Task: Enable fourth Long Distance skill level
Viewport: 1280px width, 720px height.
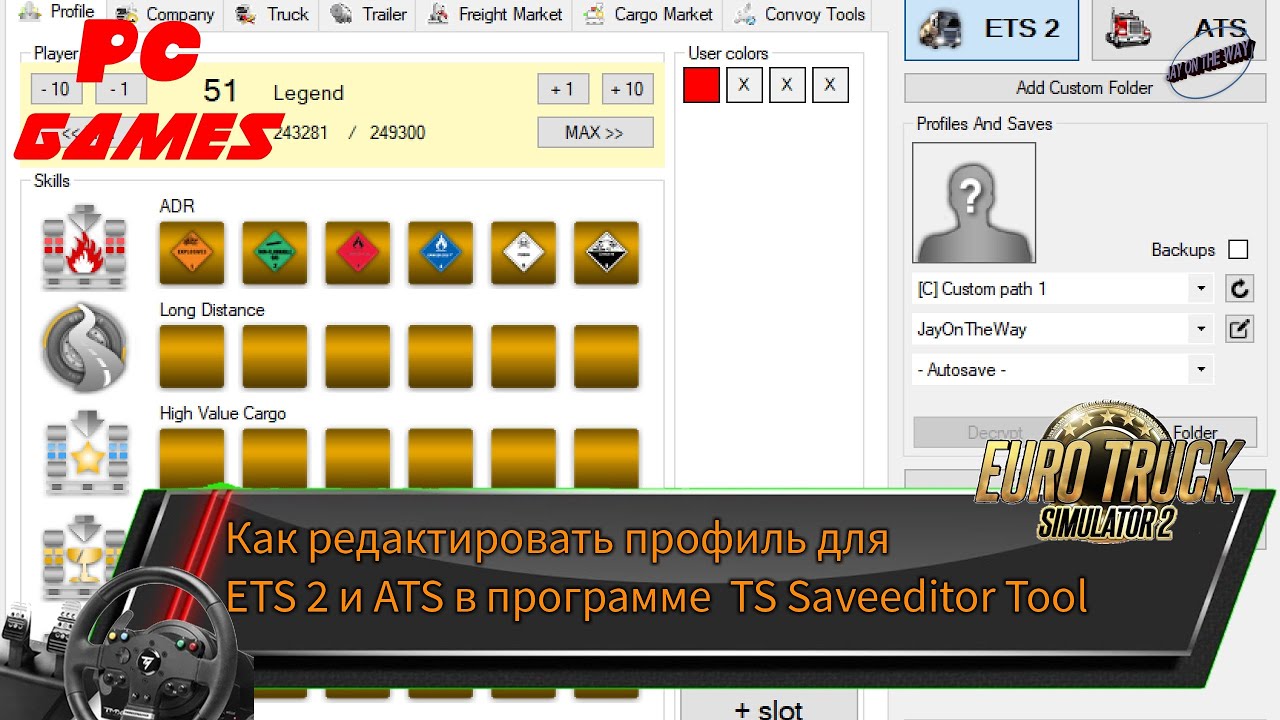Action: coord(441,357)
